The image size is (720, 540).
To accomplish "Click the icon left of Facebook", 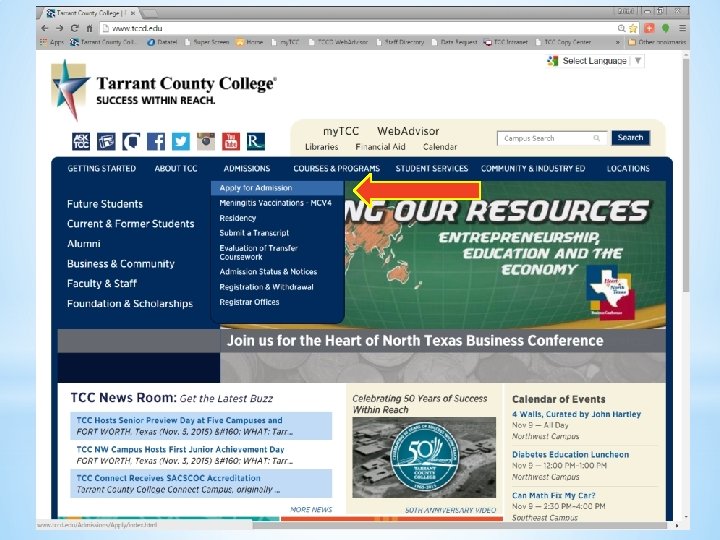I will 131,141.
